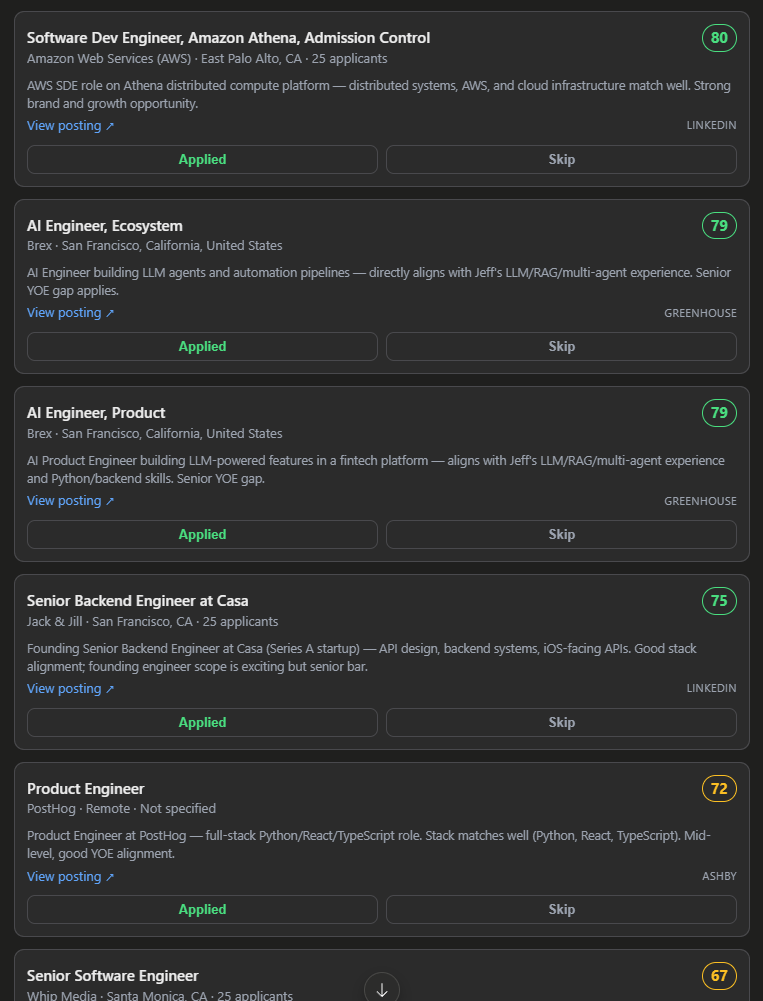Viewport: 763px width, 1001px height.
Task: Skip the PostHog Product Engineer job
Action: pos(561,909)
